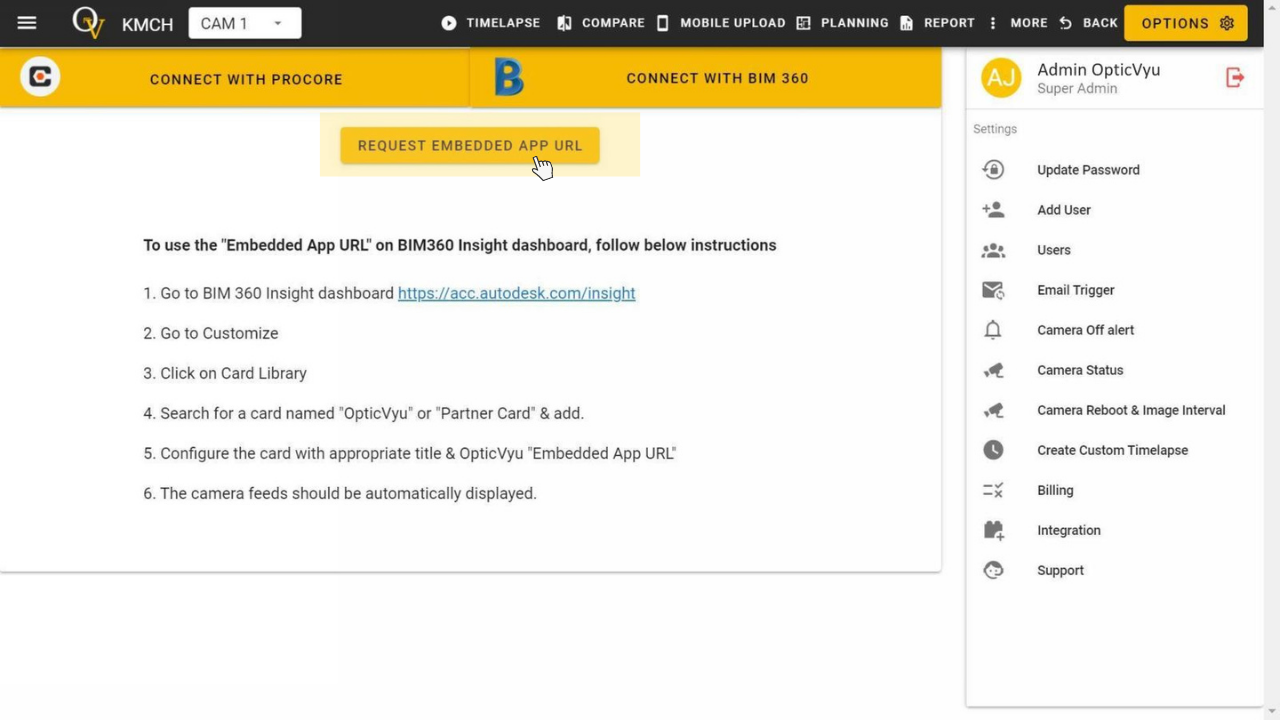1280x720 pixels.
Task: Open the acc.autodesk.com/insight link
Action: pos(517,293)
